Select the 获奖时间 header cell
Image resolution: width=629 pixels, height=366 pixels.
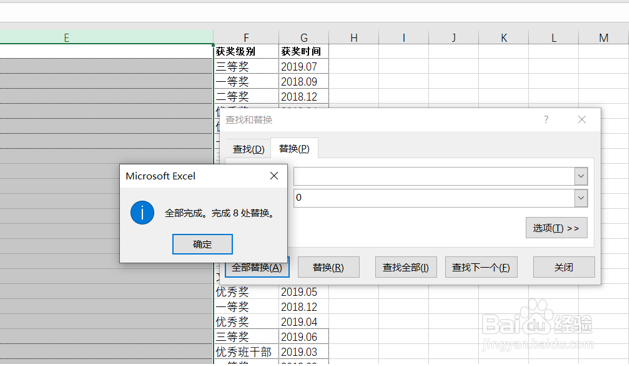304,51
